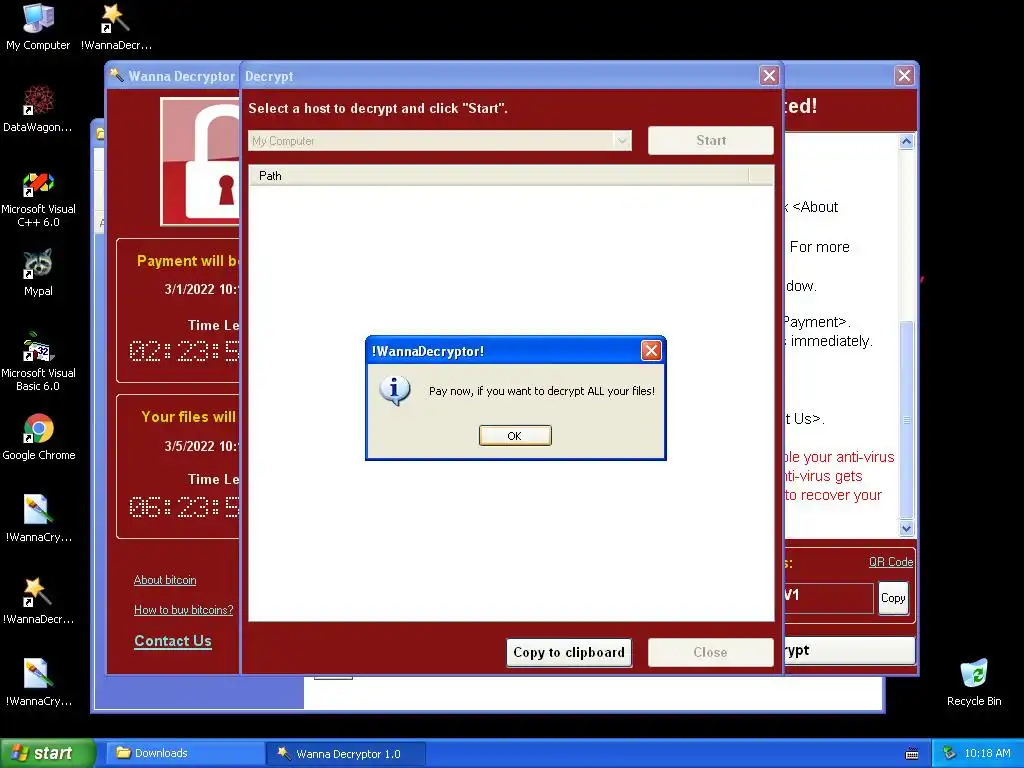Click the 3/1/2022 payment raise date

[202, 289]
